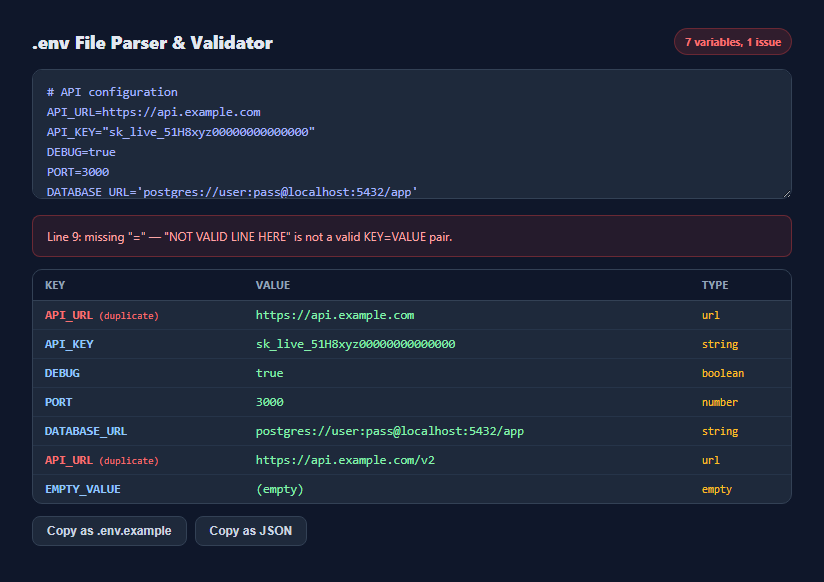The height and width of the screenshot is (582, 824).
Task: Click the '.env File Parser & Validator' heading
Action: pos(152,43)
